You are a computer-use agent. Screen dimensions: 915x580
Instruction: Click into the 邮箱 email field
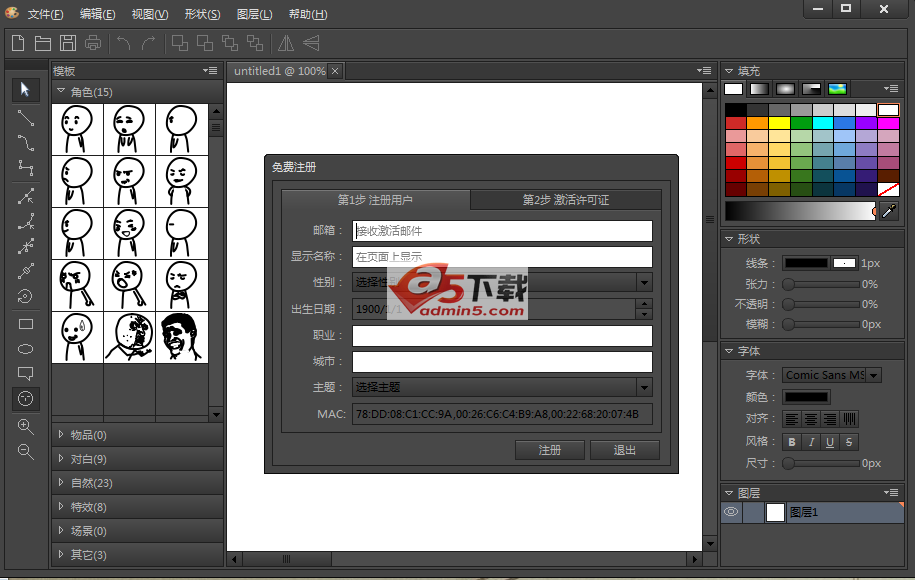[x=502, y=231]
